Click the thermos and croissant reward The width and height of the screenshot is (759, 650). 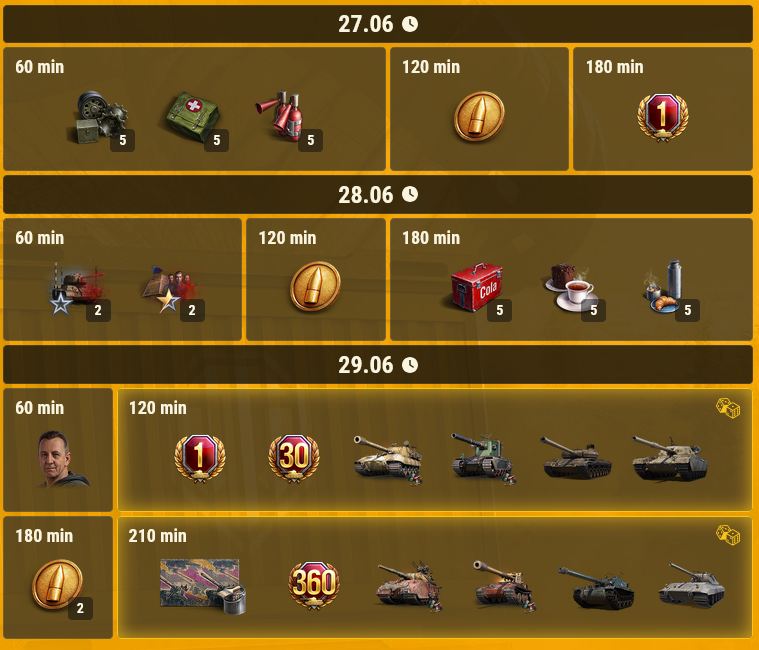(x=664, y=287)
